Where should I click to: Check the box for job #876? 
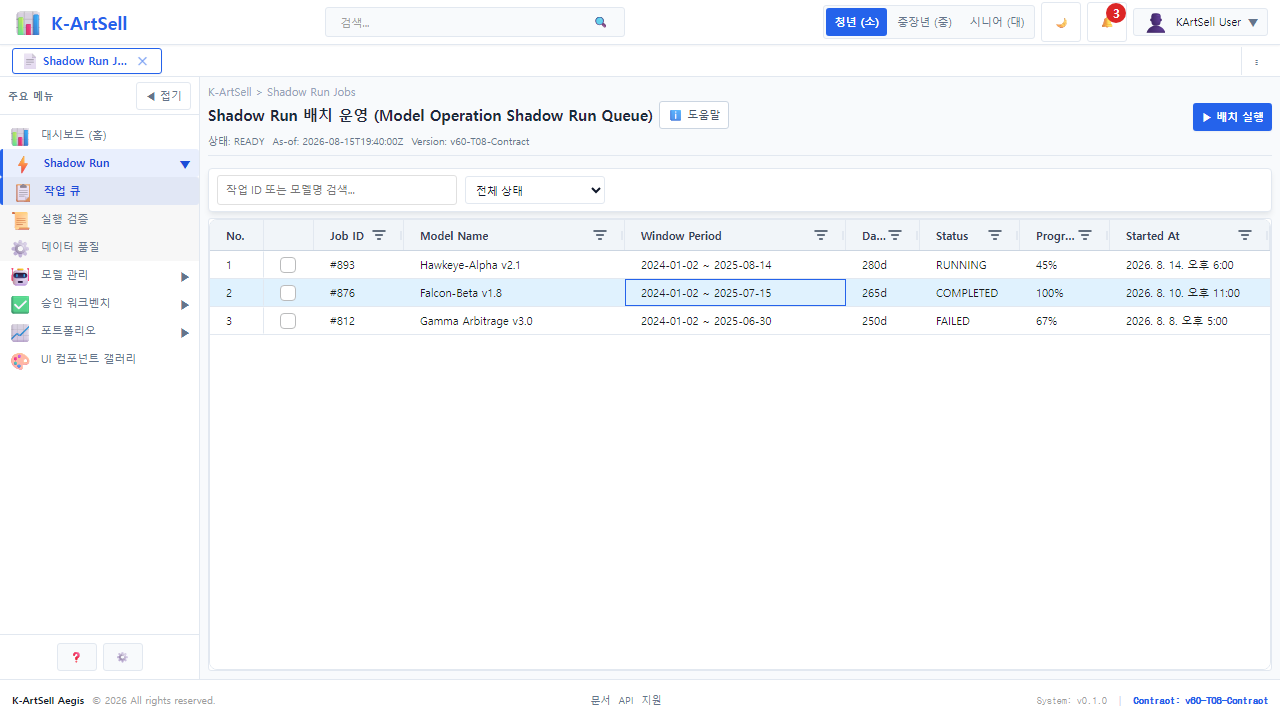pos(288,293)
